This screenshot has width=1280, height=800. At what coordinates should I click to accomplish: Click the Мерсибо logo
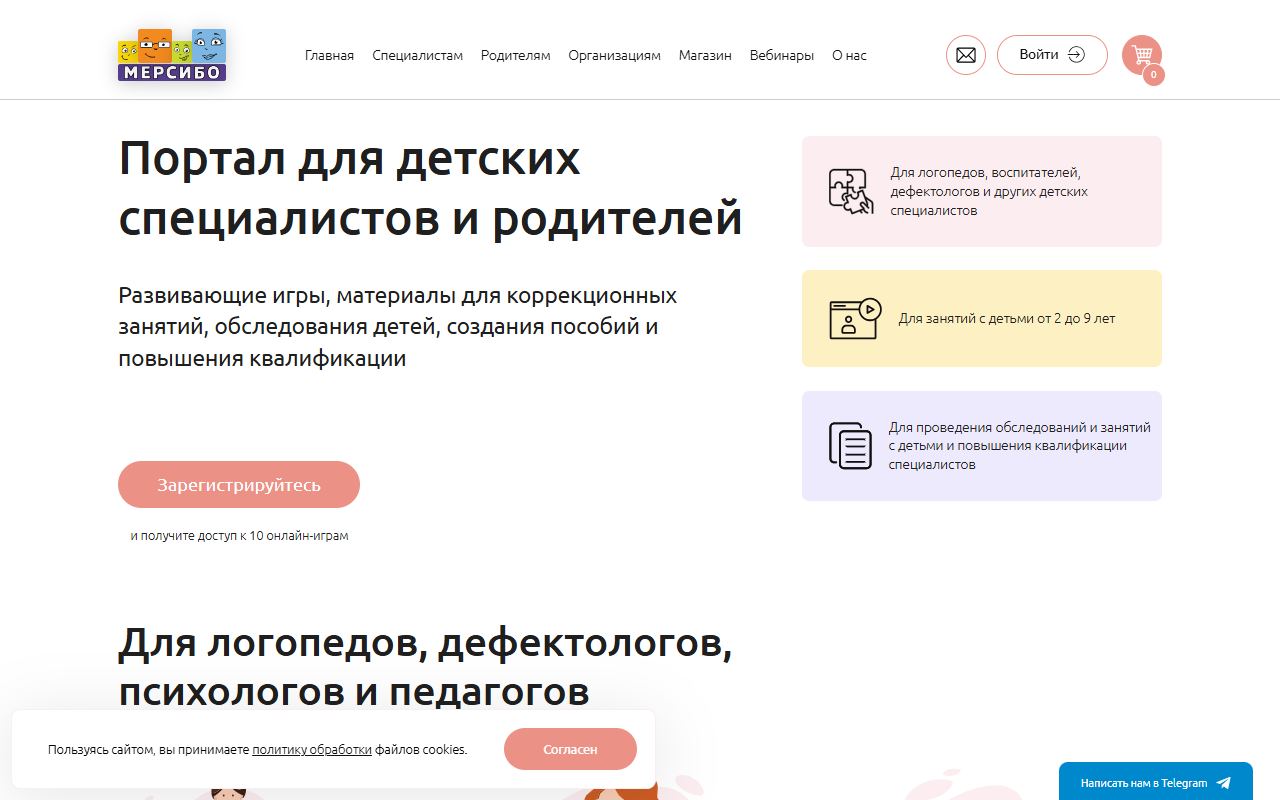172,55
